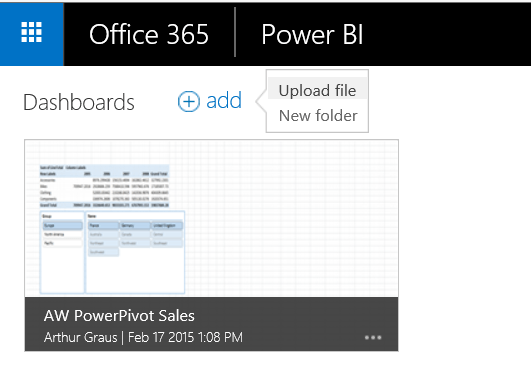Pick the United Kingdom slicer button
The image size is (531, 372).
click(167, 225)
